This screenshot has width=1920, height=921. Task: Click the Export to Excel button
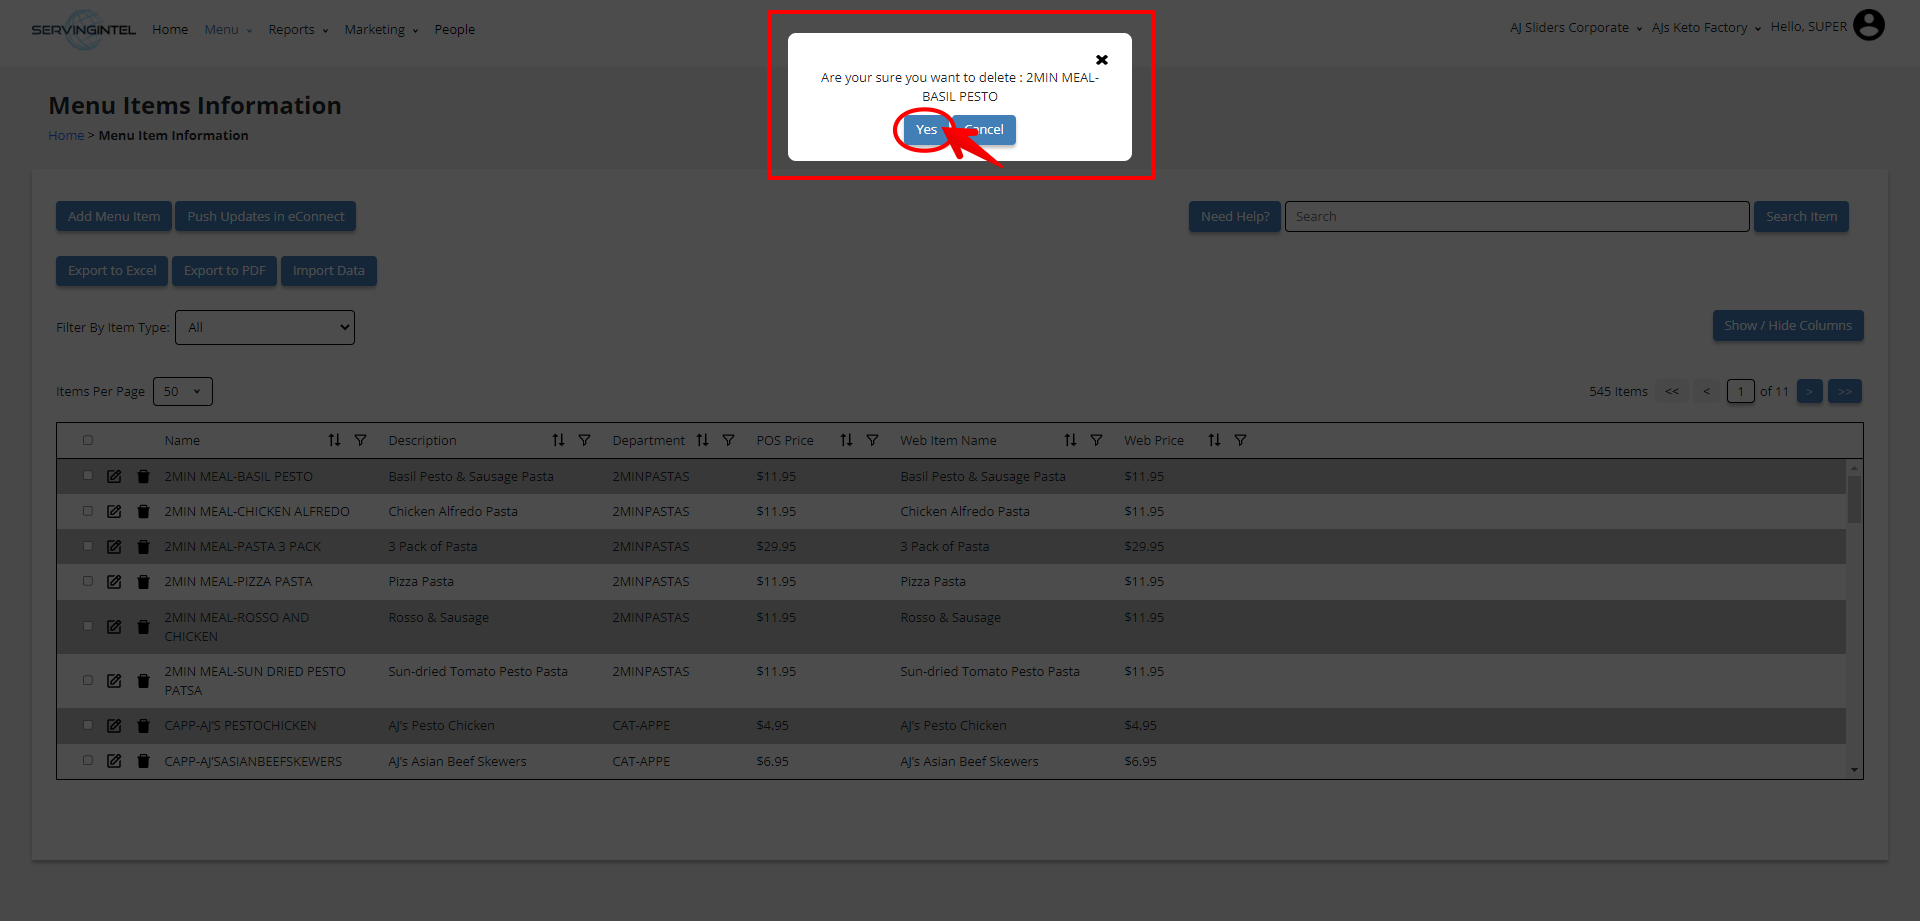[112, 271]
